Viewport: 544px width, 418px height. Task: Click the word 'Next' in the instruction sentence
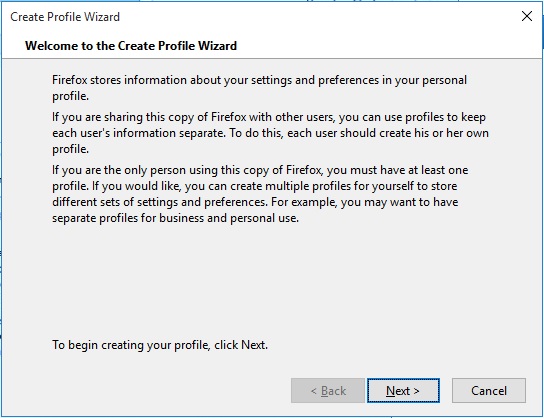253,345
